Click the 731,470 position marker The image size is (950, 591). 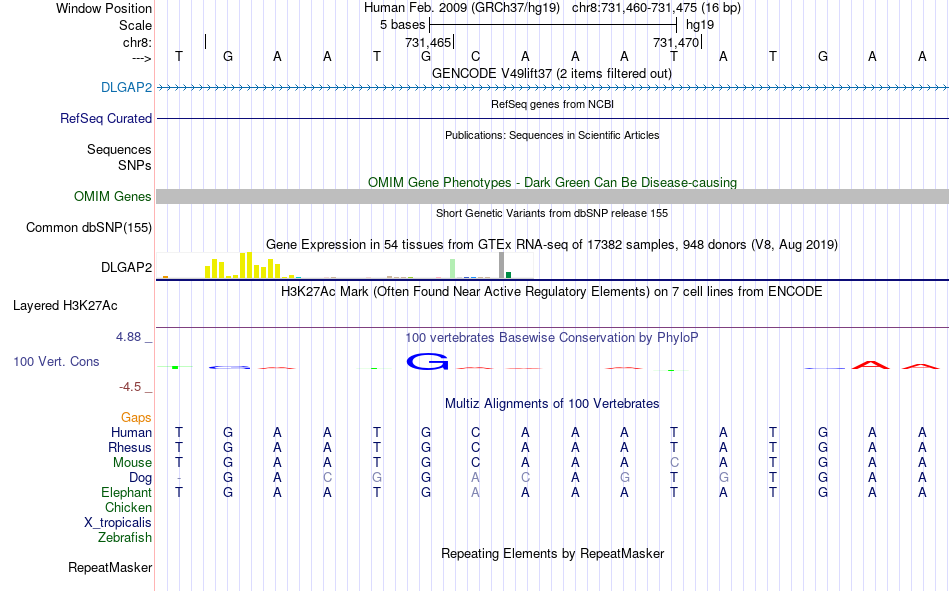point(677,42)
